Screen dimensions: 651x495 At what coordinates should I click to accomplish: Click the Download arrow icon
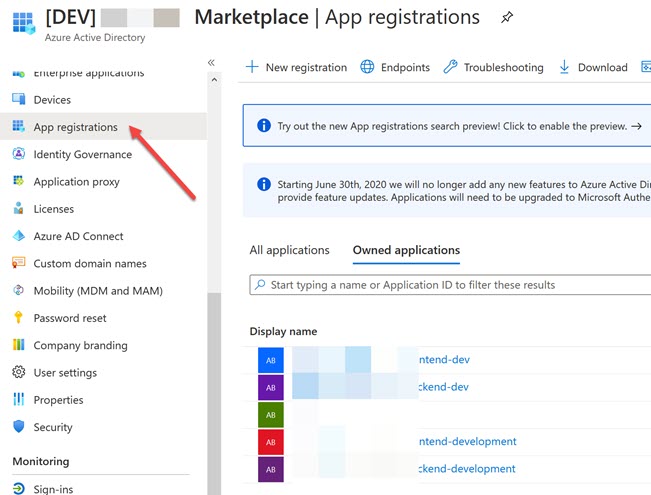(564, 67)
